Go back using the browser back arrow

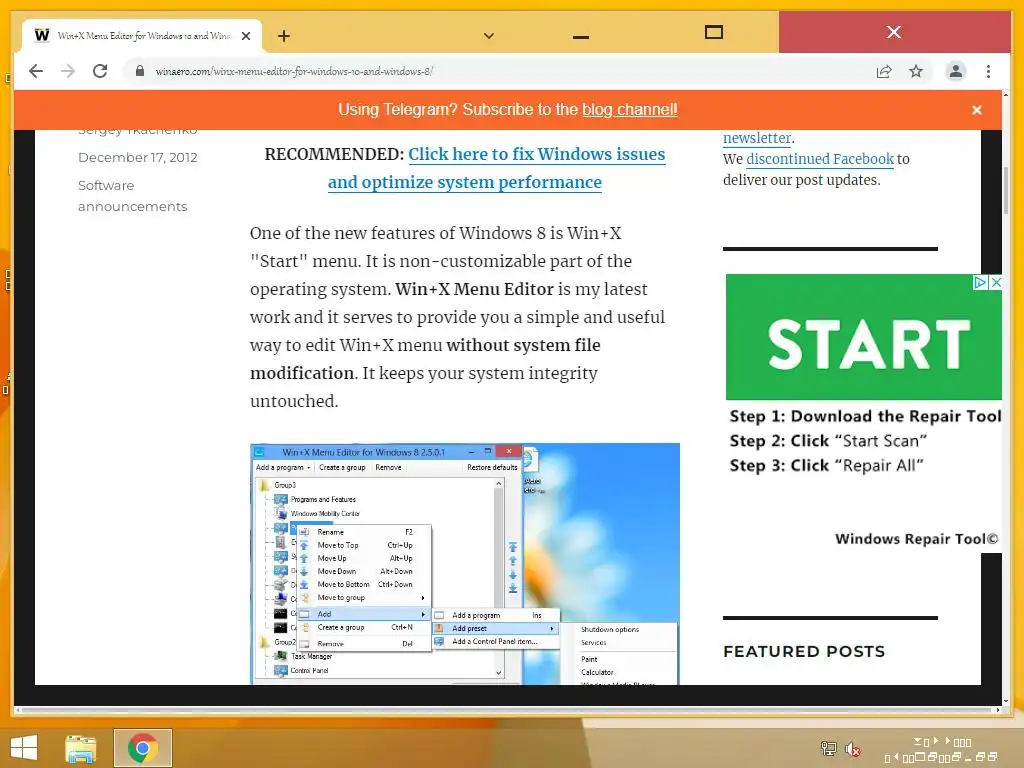[x=36, y=71]
